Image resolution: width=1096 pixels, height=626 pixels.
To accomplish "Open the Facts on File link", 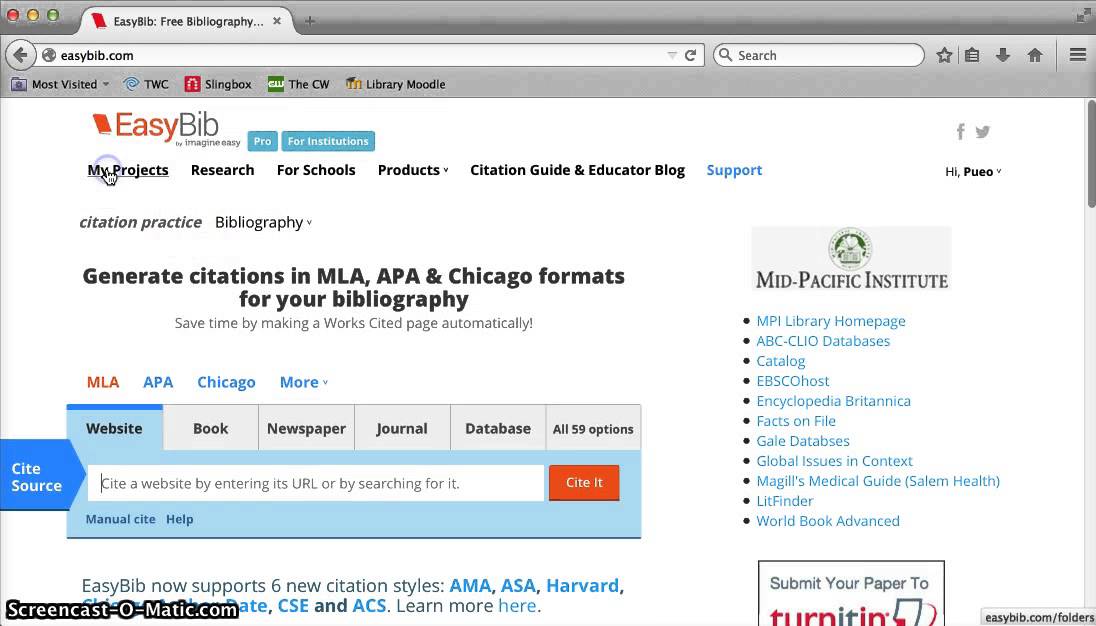I will 795,421.
